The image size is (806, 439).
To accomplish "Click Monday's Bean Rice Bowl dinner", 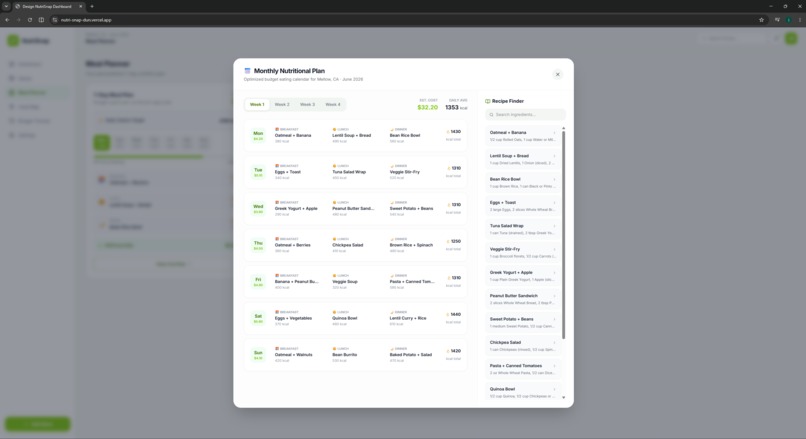I will pos(405,136).
